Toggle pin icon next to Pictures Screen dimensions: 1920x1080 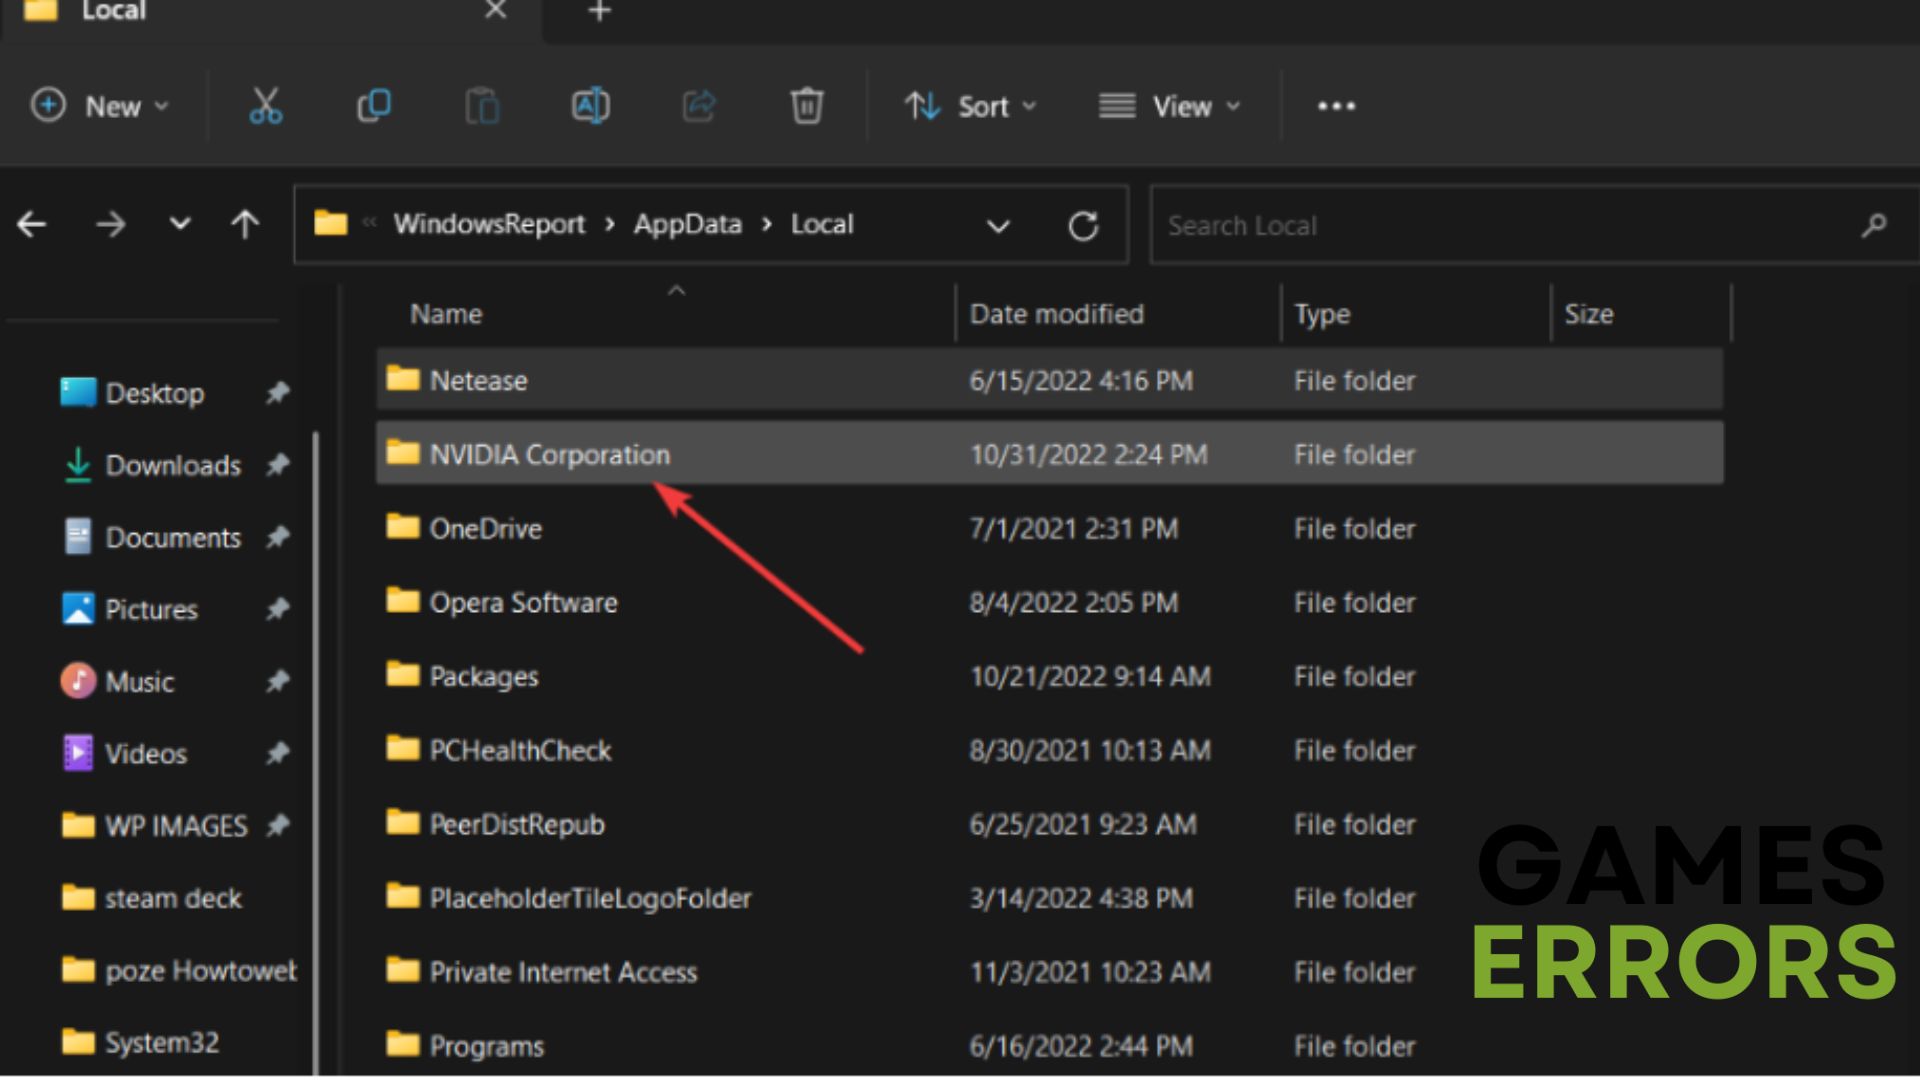(278, 609)
